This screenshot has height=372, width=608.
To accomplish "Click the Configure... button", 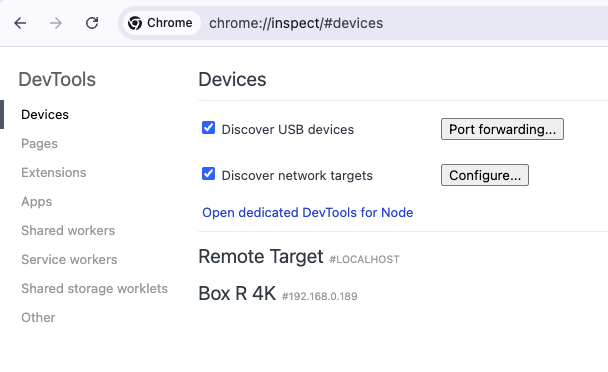I will pos(485,175).
